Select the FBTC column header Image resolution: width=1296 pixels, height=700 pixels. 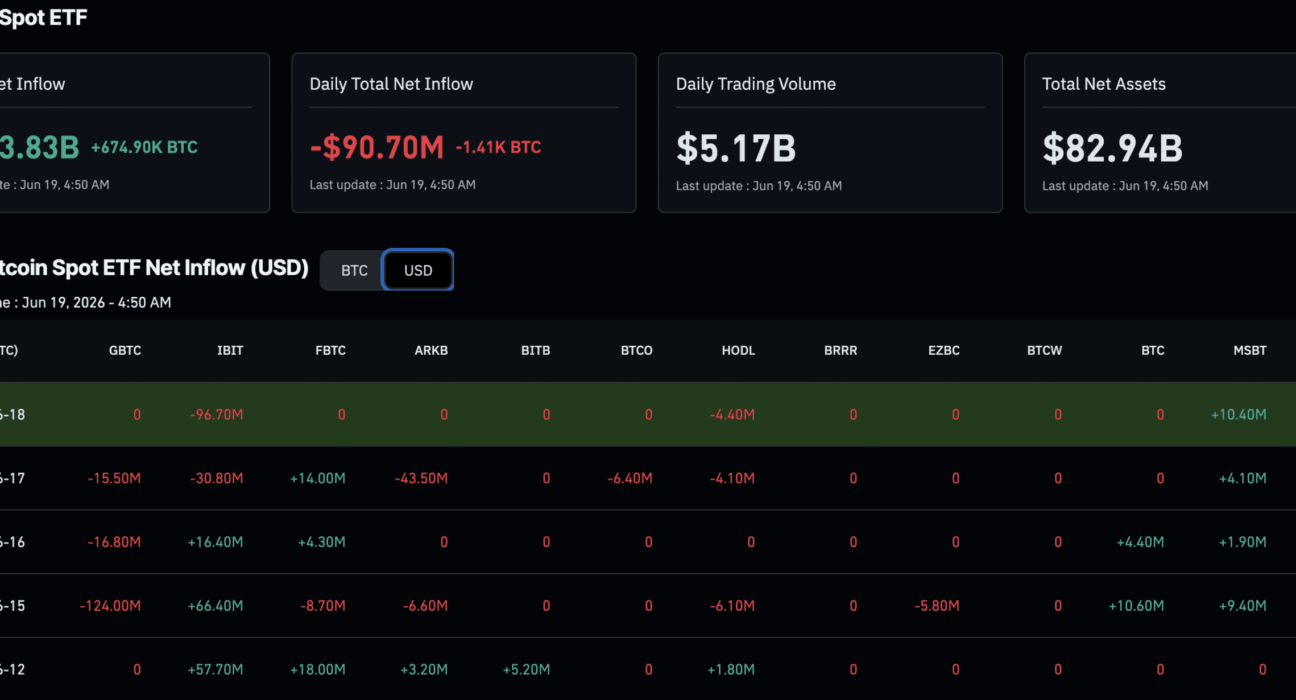coord(329,351)
